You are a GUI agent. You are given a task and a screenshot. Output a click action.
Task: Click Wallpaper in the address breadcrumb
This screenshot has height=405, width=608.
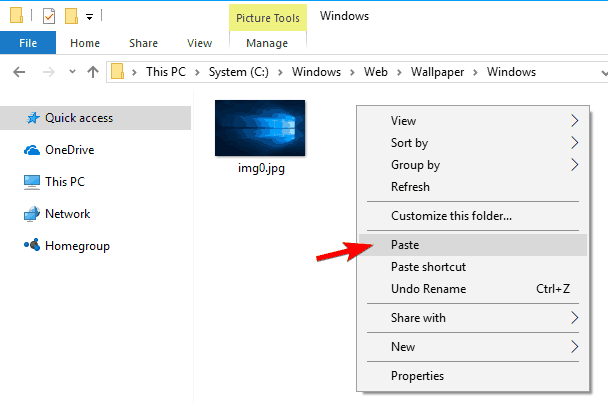point(437,72)
